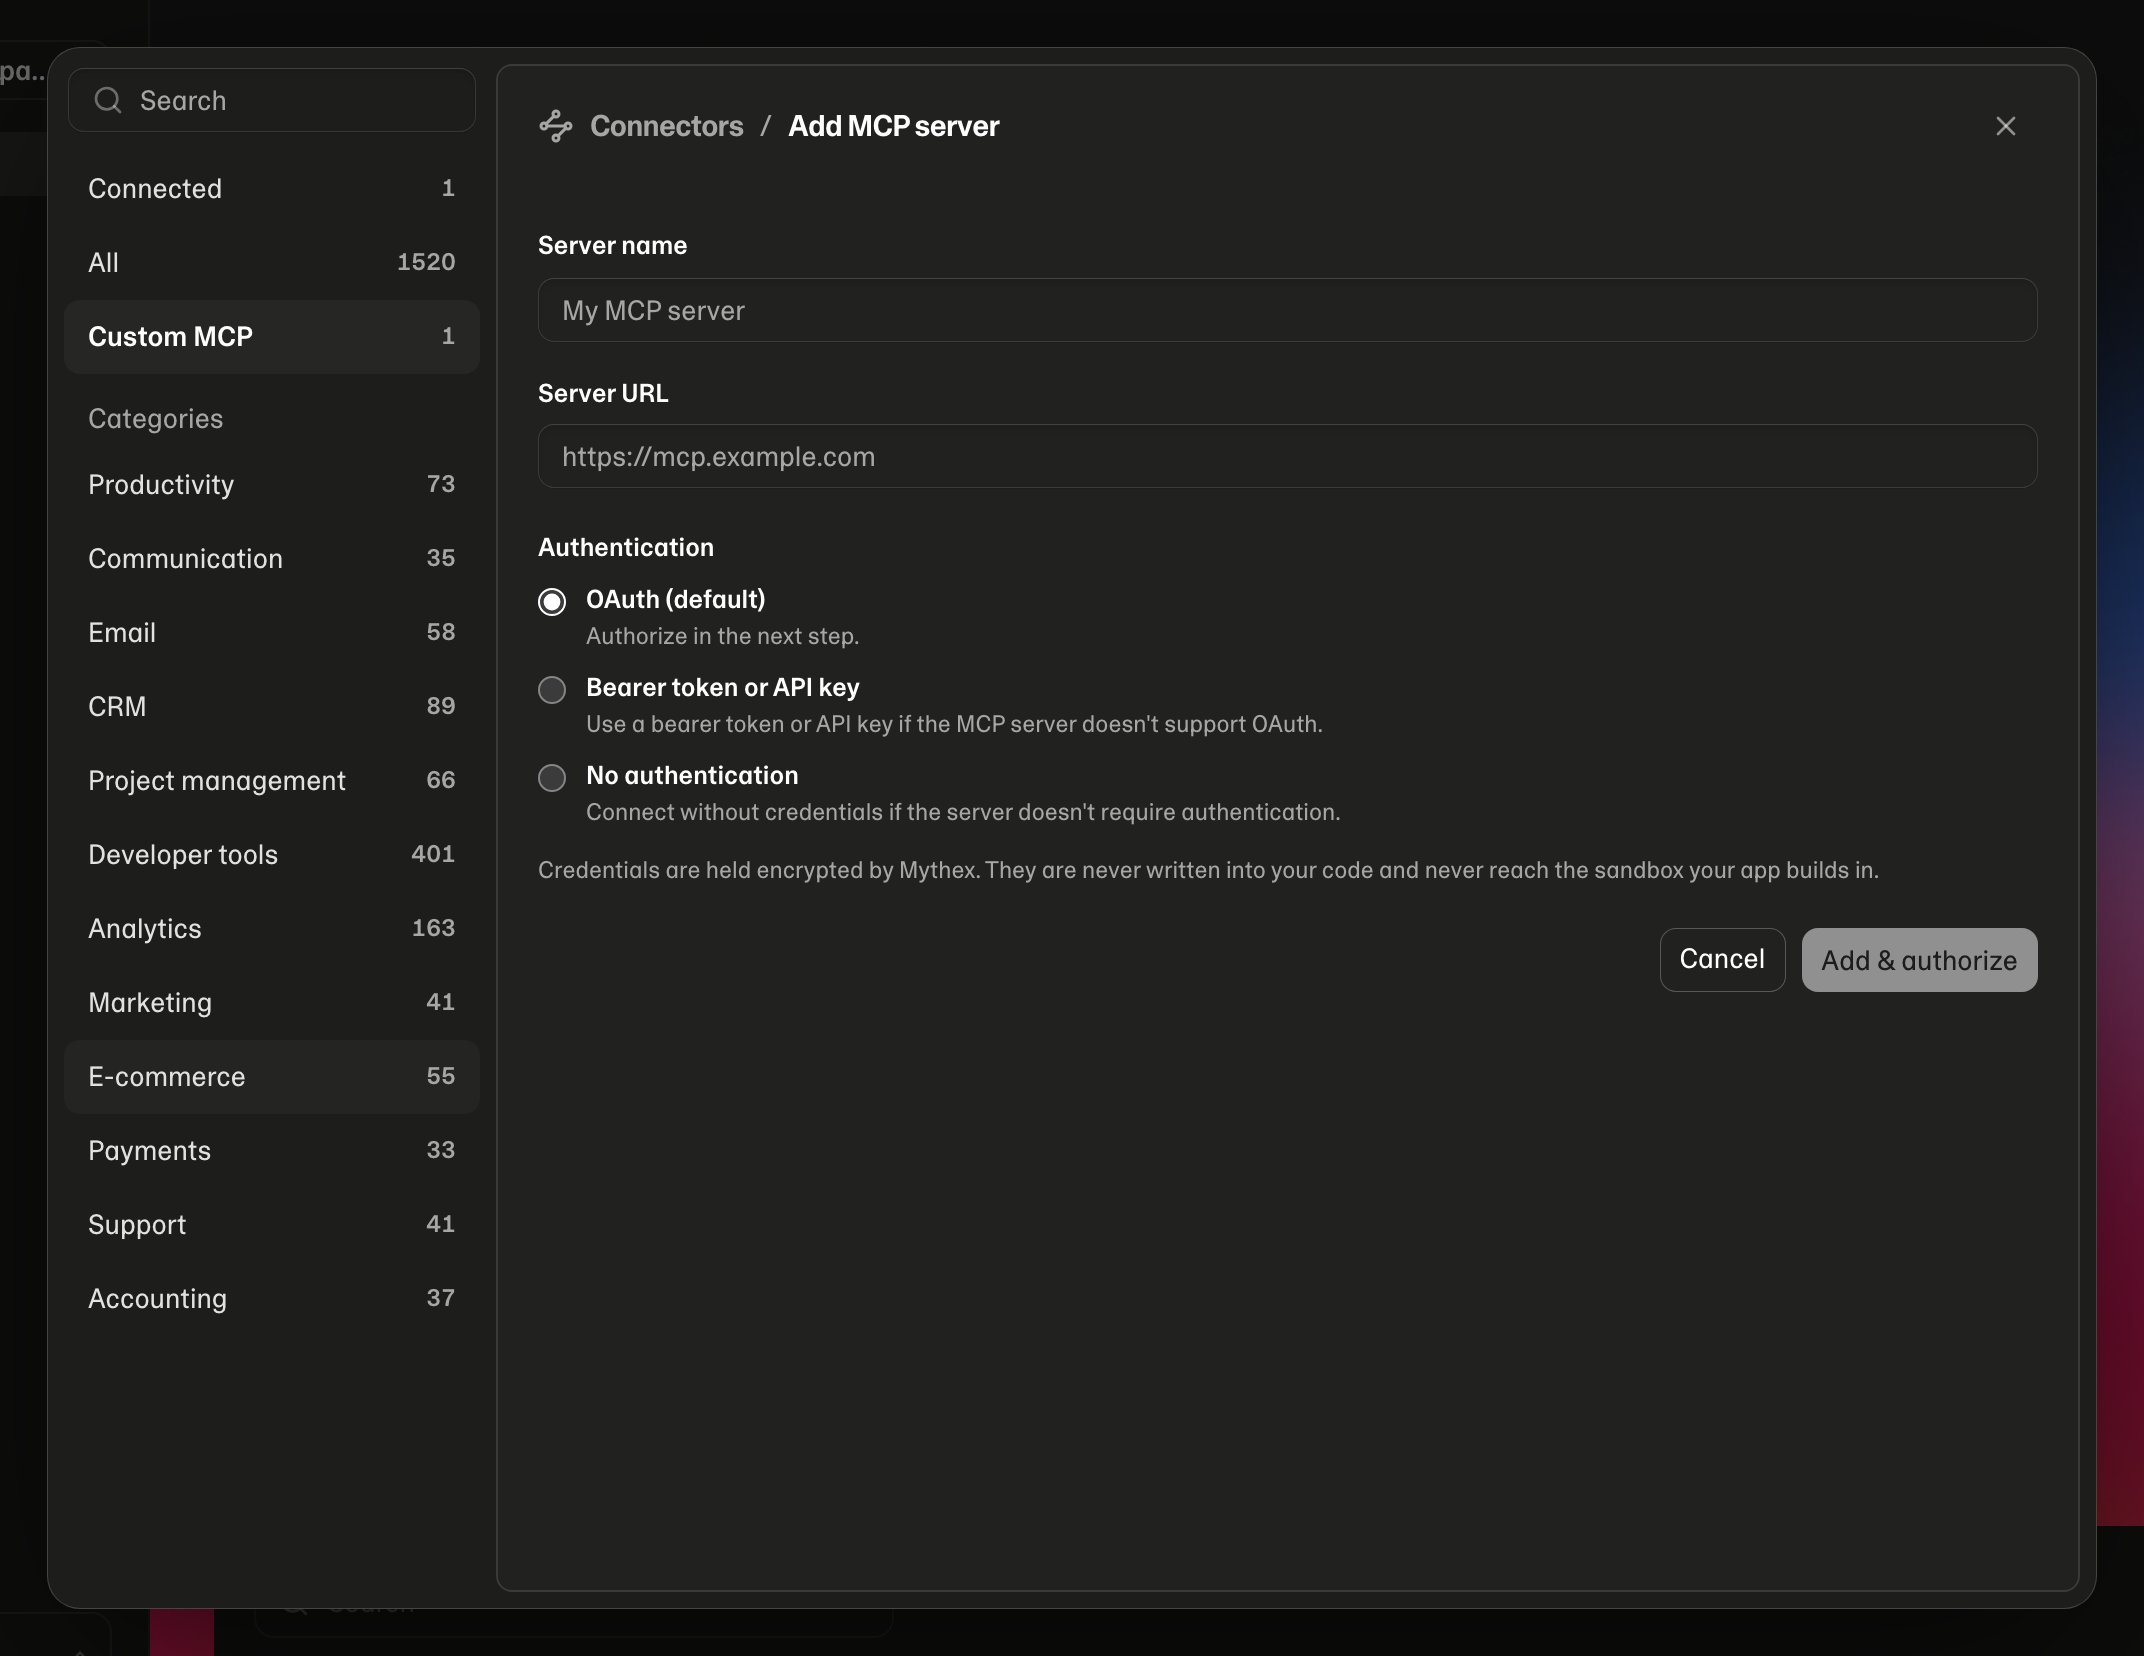
Task: Click the bearer token helper text about OAuth support
Action: pyautogui.click(x=954, y=724)
